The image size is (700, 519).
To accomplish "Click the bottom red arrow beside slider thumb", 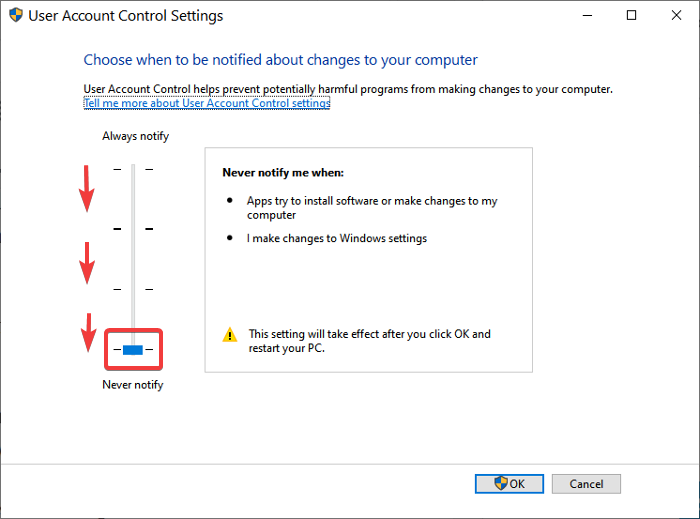I will tap(87, 333).
